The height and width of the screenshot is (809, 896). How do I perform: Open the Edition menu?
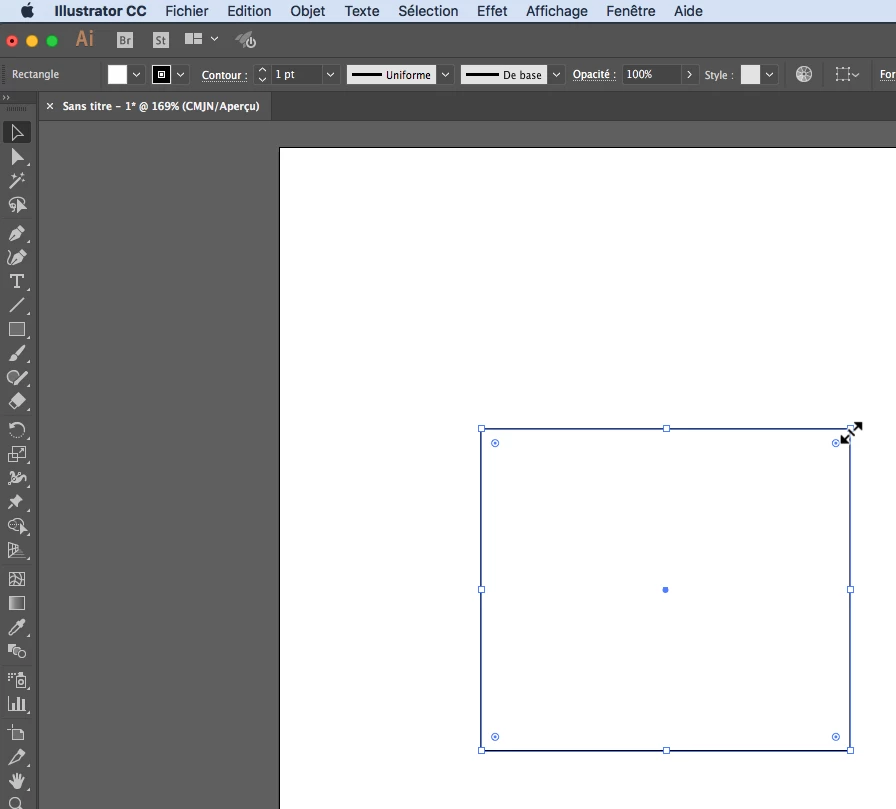(x=249, y=11)
